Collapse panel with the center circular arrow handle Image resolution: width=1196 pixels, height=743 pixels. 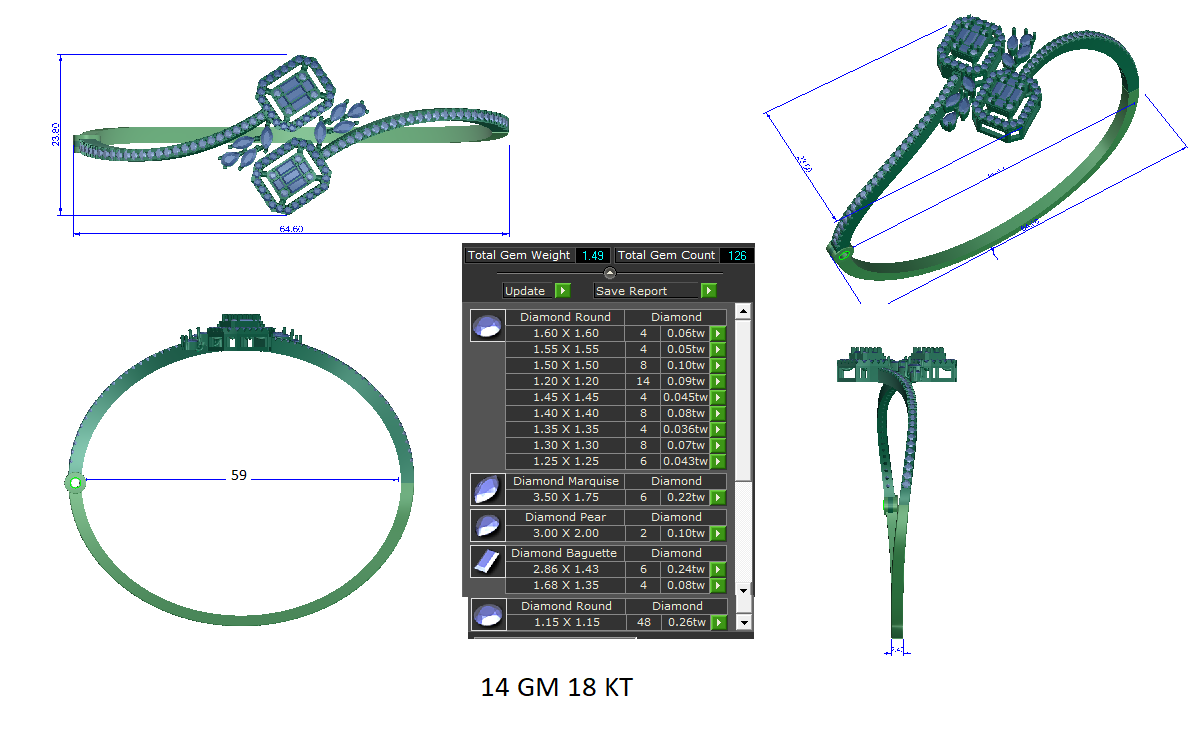(609, 273)
